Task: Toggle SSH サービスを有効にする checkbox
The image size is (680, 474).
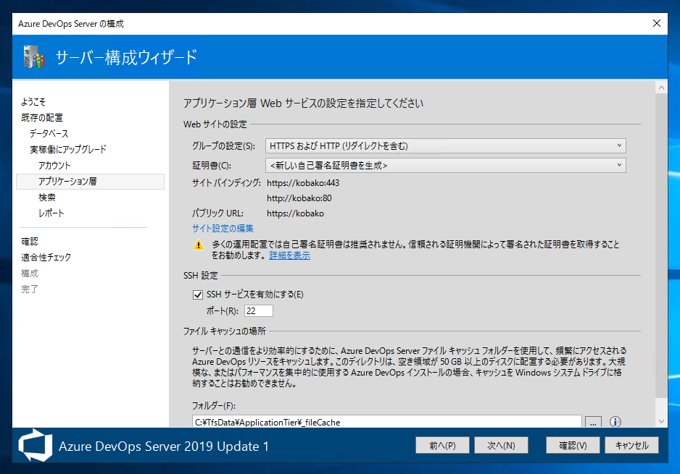Action: [198, 295]
